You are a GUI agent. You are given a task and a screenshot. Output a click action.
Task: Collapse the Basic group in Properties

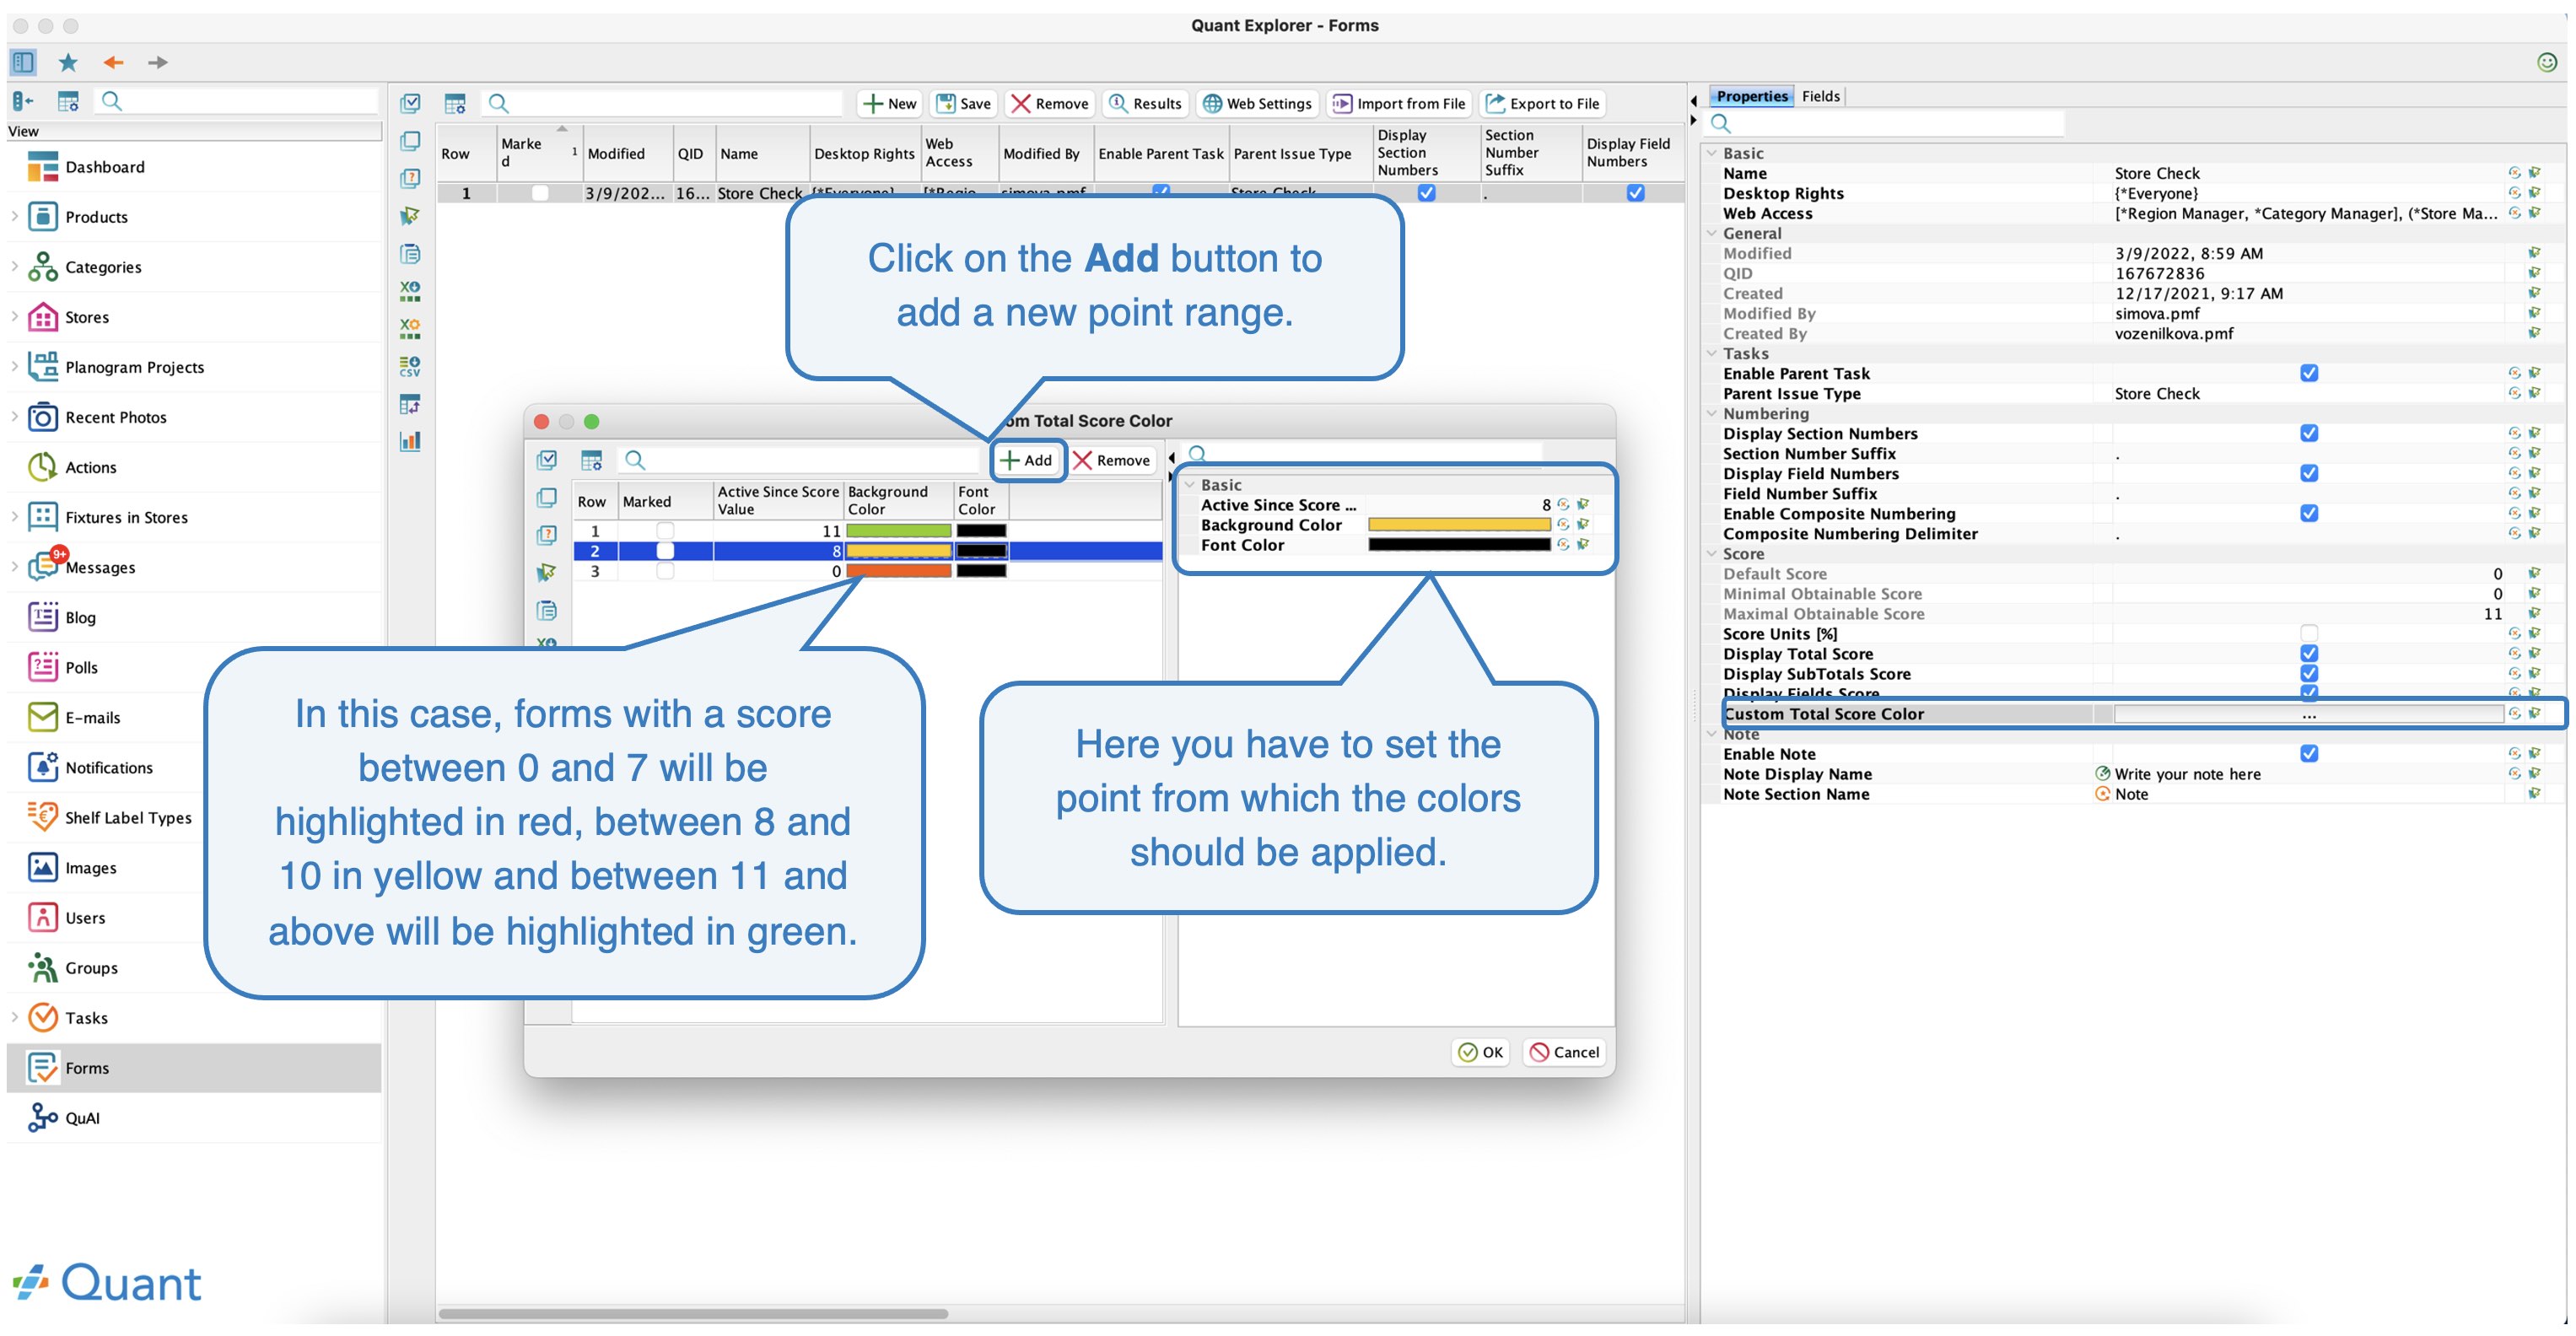tap(1712, 153)
